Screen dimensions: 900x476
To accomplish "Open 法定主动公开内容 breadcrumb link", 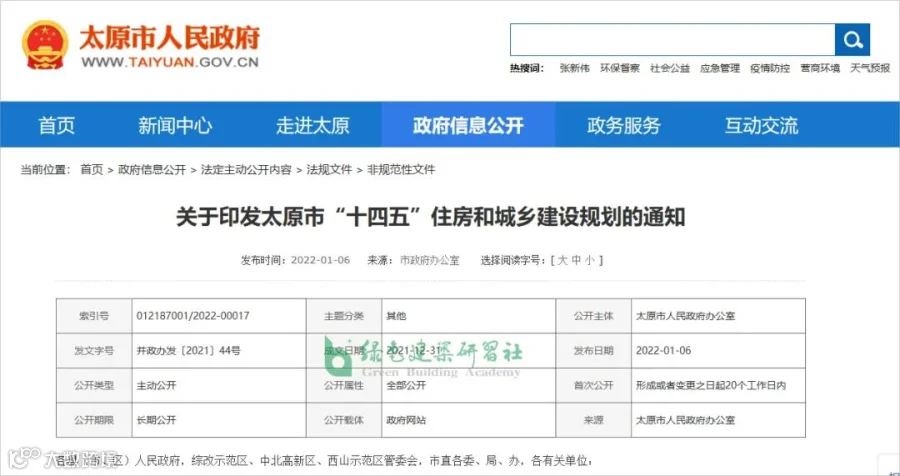I will click(x=246, y=169).
